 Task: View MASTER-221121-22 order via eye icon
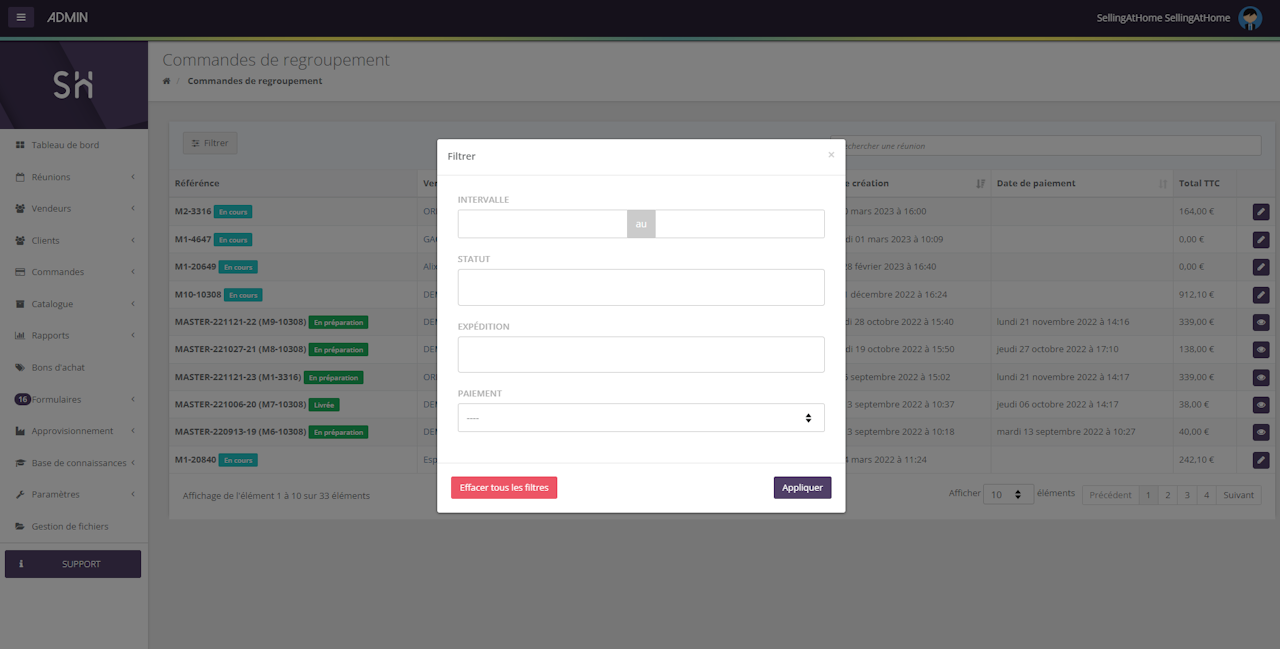pos(1261,322)
